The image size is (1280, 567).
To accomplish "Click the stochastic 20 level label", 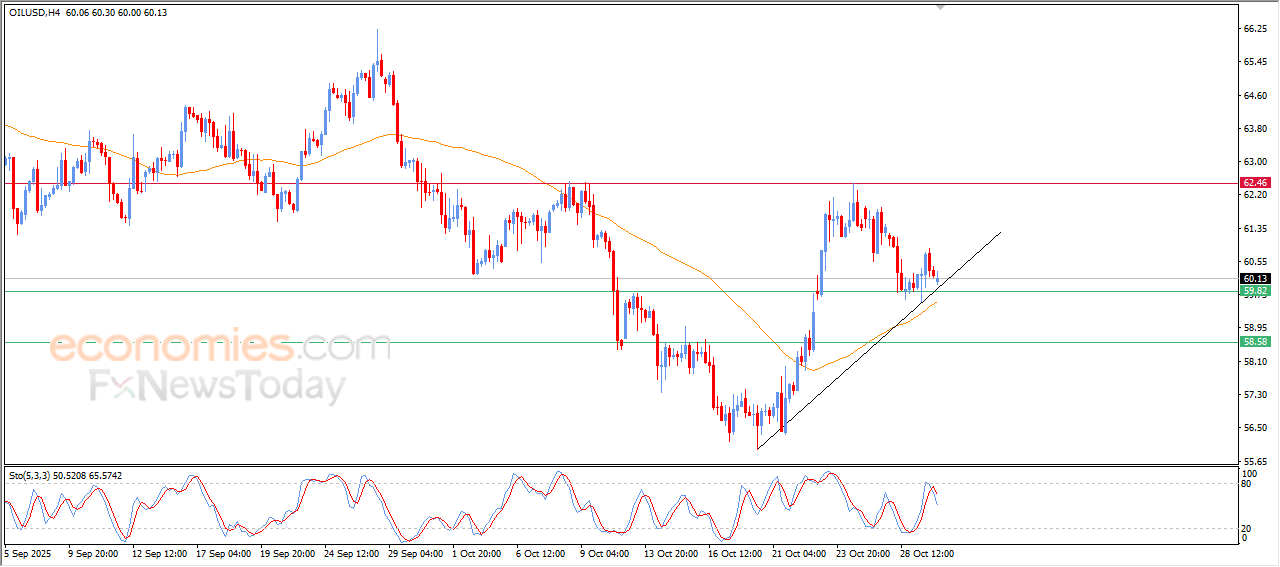I will pos(1246,528).
